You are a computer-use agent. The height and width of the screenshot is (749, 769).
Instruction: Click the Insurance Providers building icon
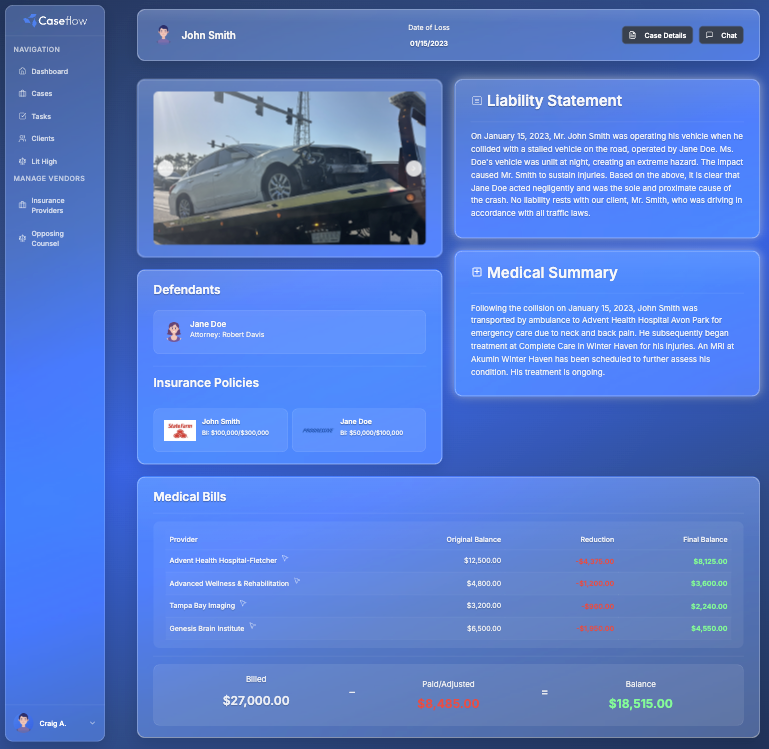pos(22,205)
